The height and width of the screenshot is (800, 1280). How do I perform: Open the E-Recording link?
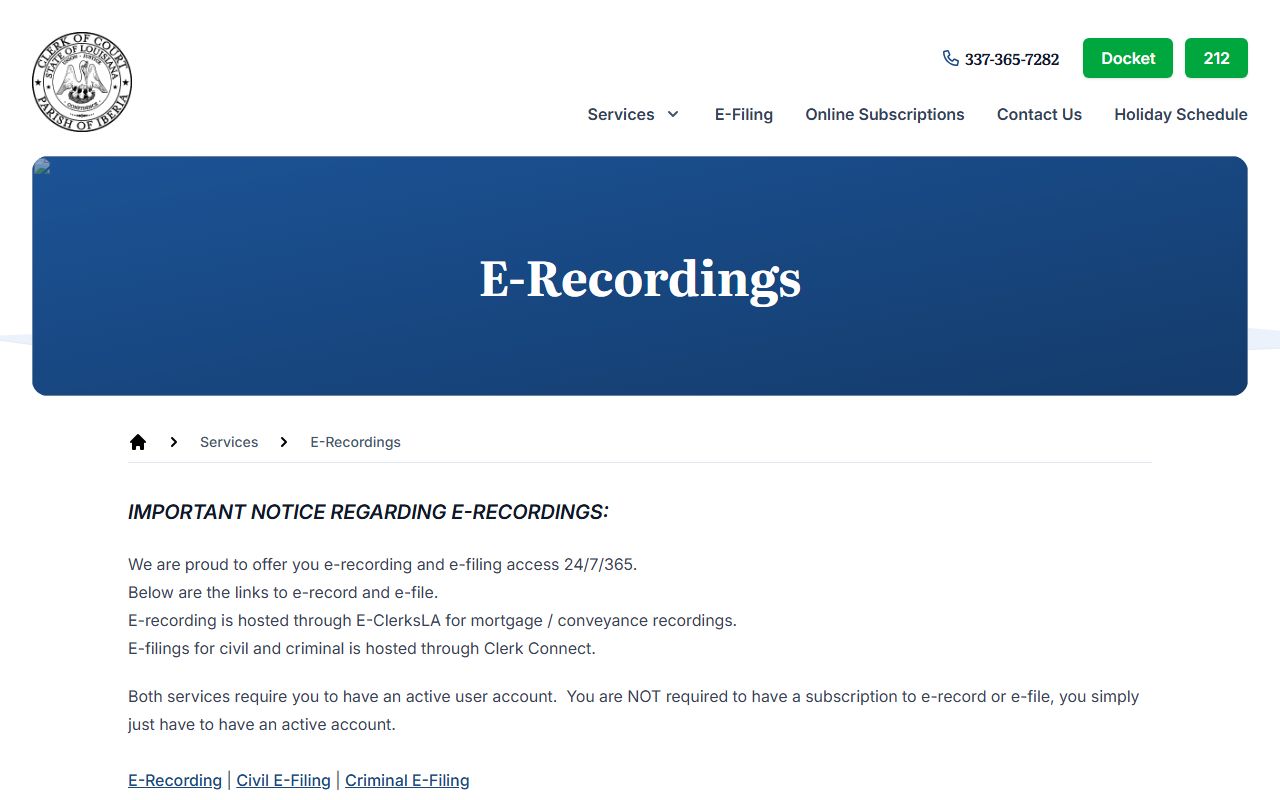click(175, 780)
